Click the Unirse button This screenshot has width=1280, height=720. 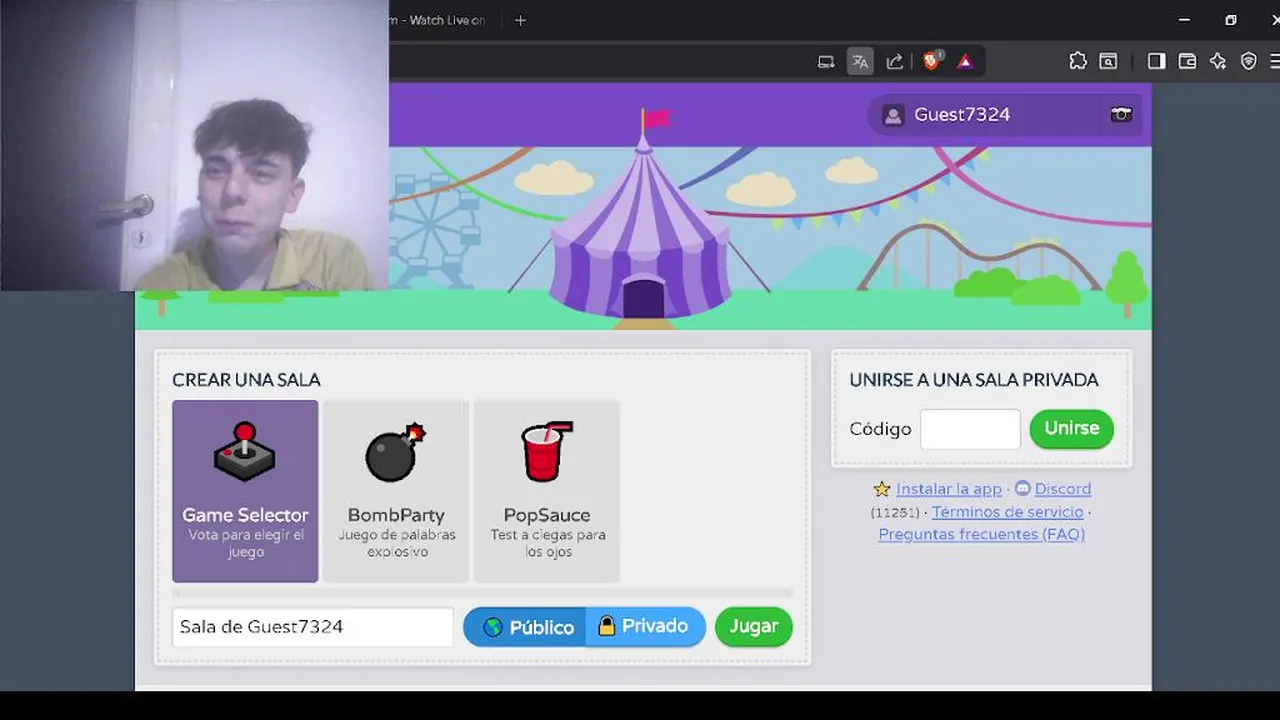pyautogui.click(x=1072, y=429)
